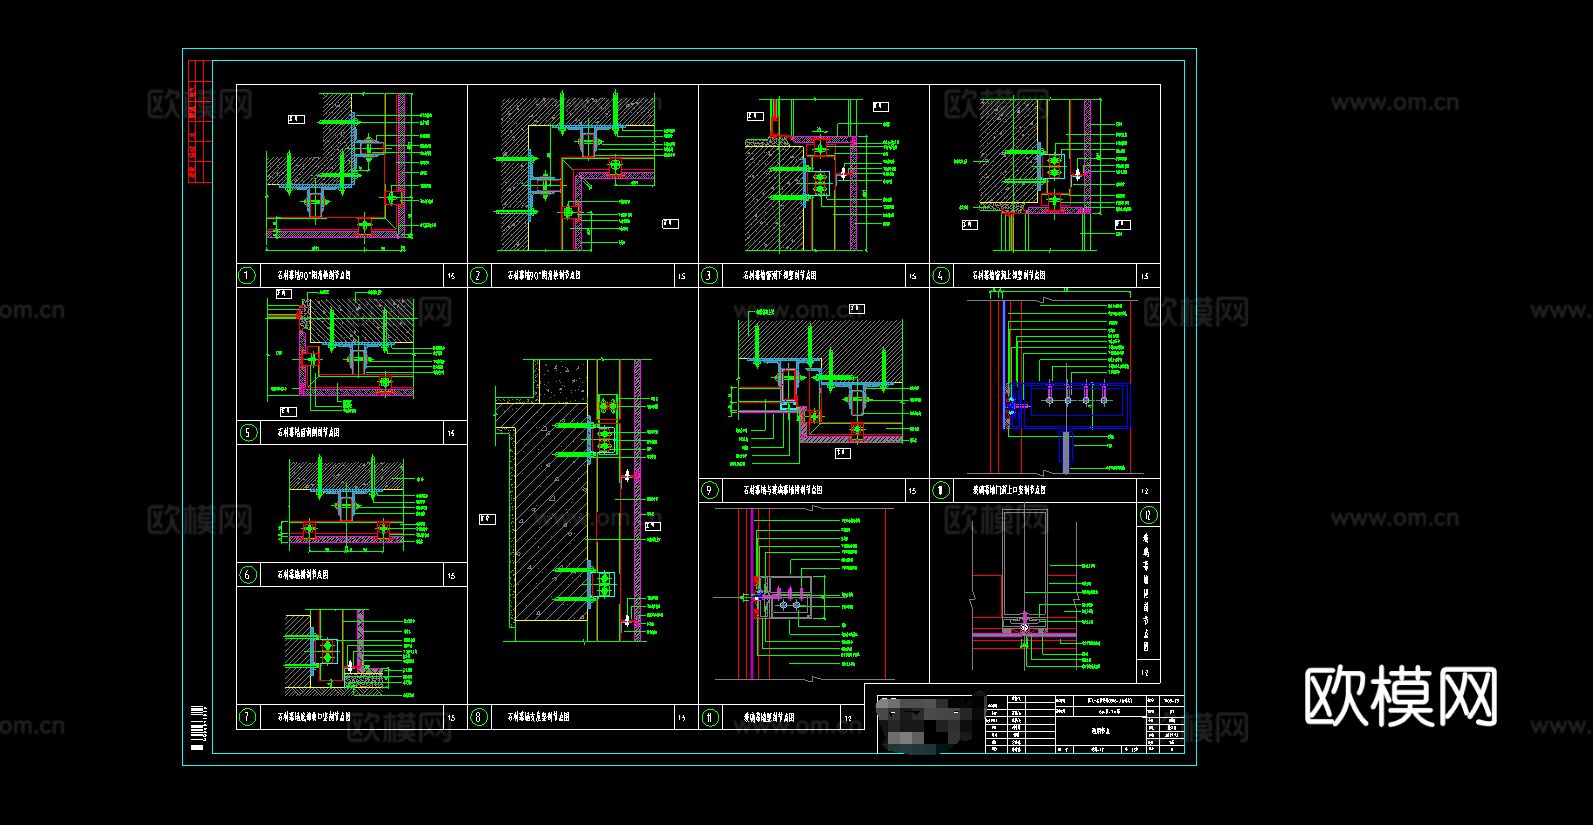The height and width of the screenshot is (825, 1593).
Task: Select detail bubble number 3
Action: click(x=710, y=275)
